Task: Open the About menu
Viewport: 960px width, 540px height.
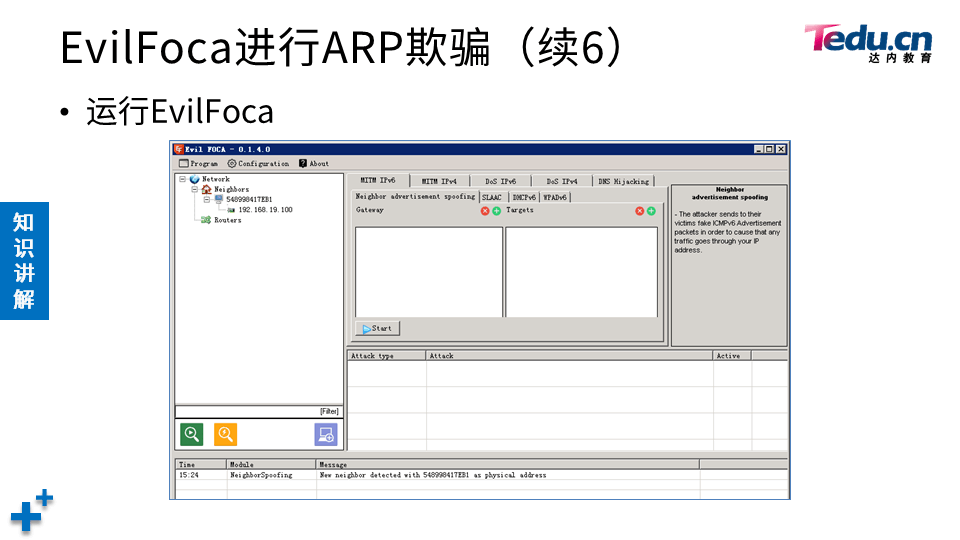Action: pos(313,163)
